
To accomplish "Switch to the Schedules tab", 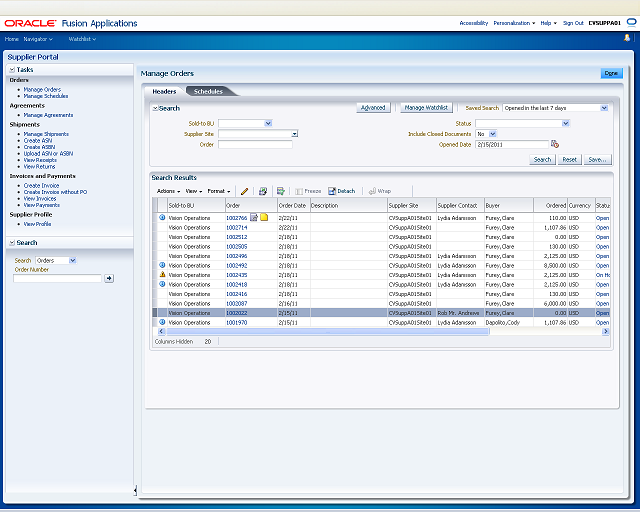I will click(208, 91).
